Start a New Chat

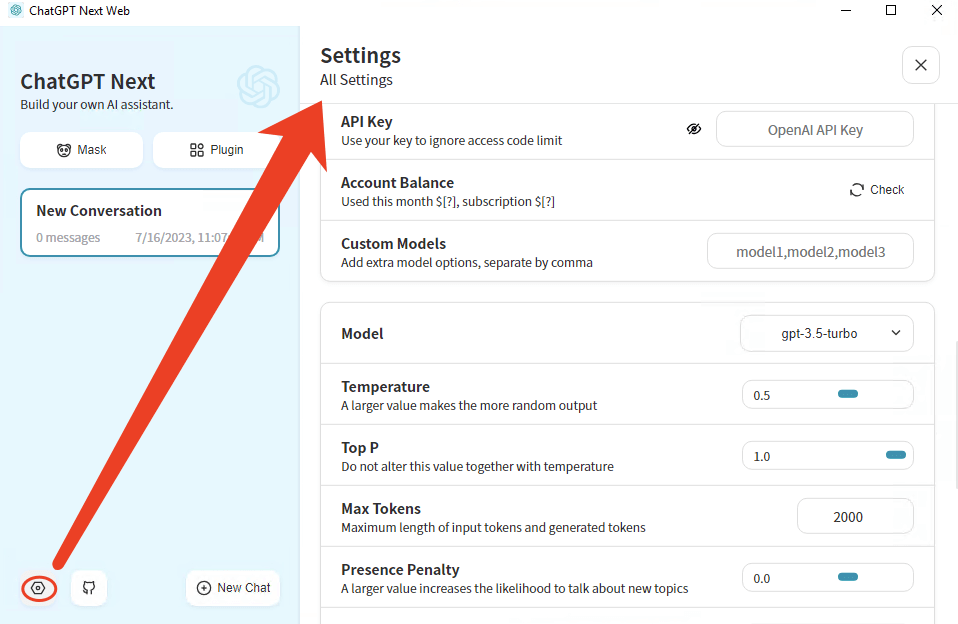click(x=233, y=588)
